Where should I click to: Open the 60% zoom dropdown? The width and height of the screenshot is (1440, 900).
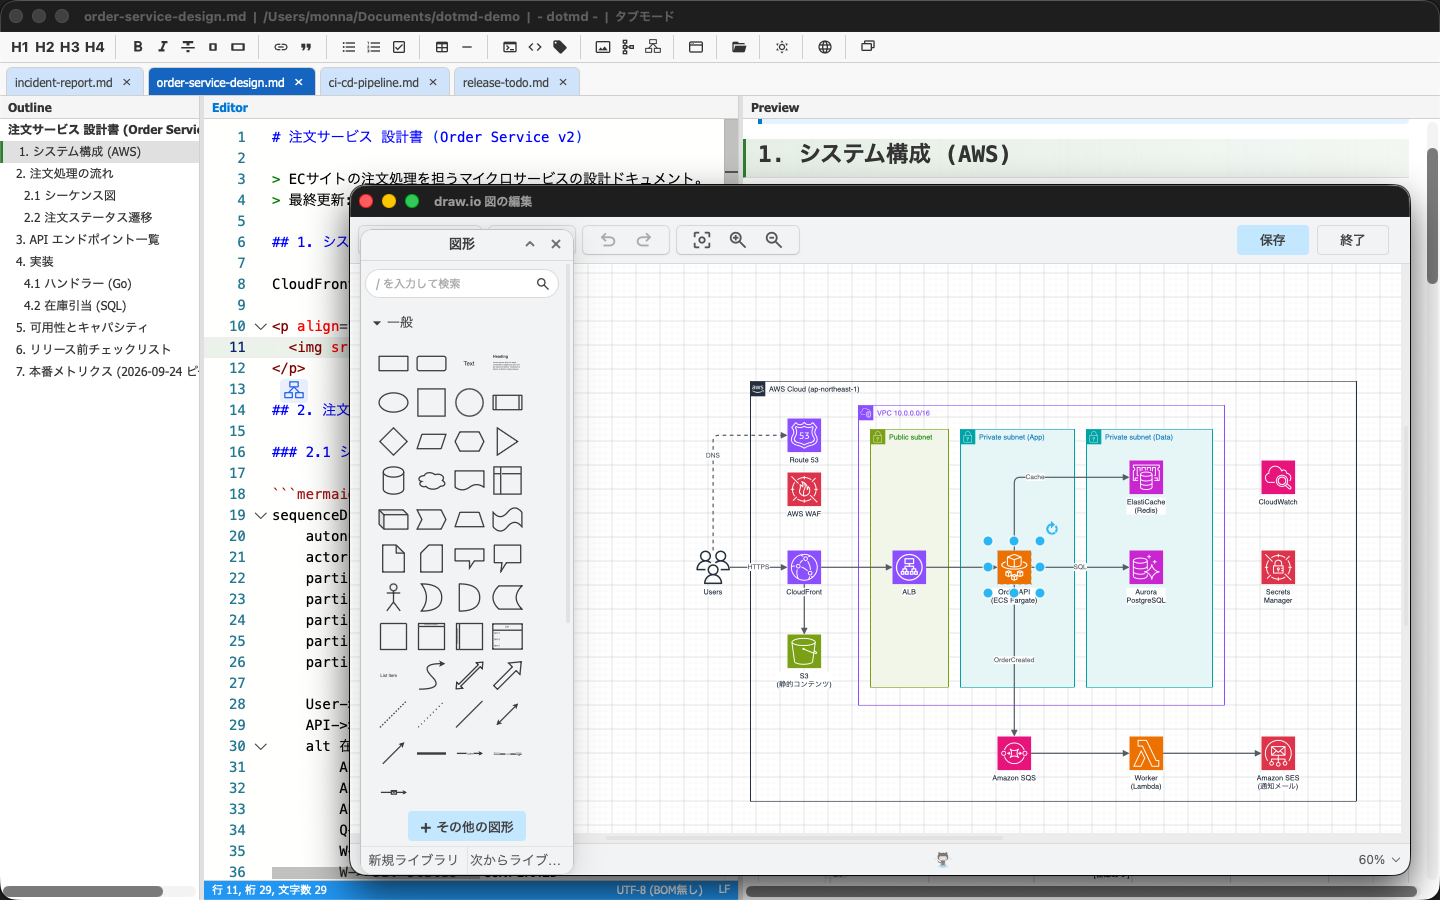pos(1379,860)
